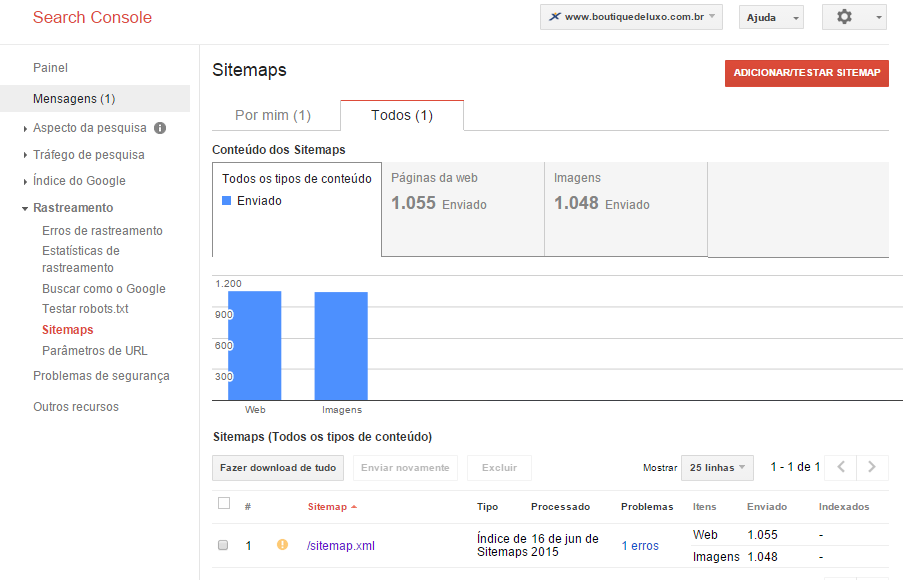The height and width of the screenshot is (580, 909).
Task: Sort by the Sitemap column header
Action: pyautogui.click(x=327, y=507)
